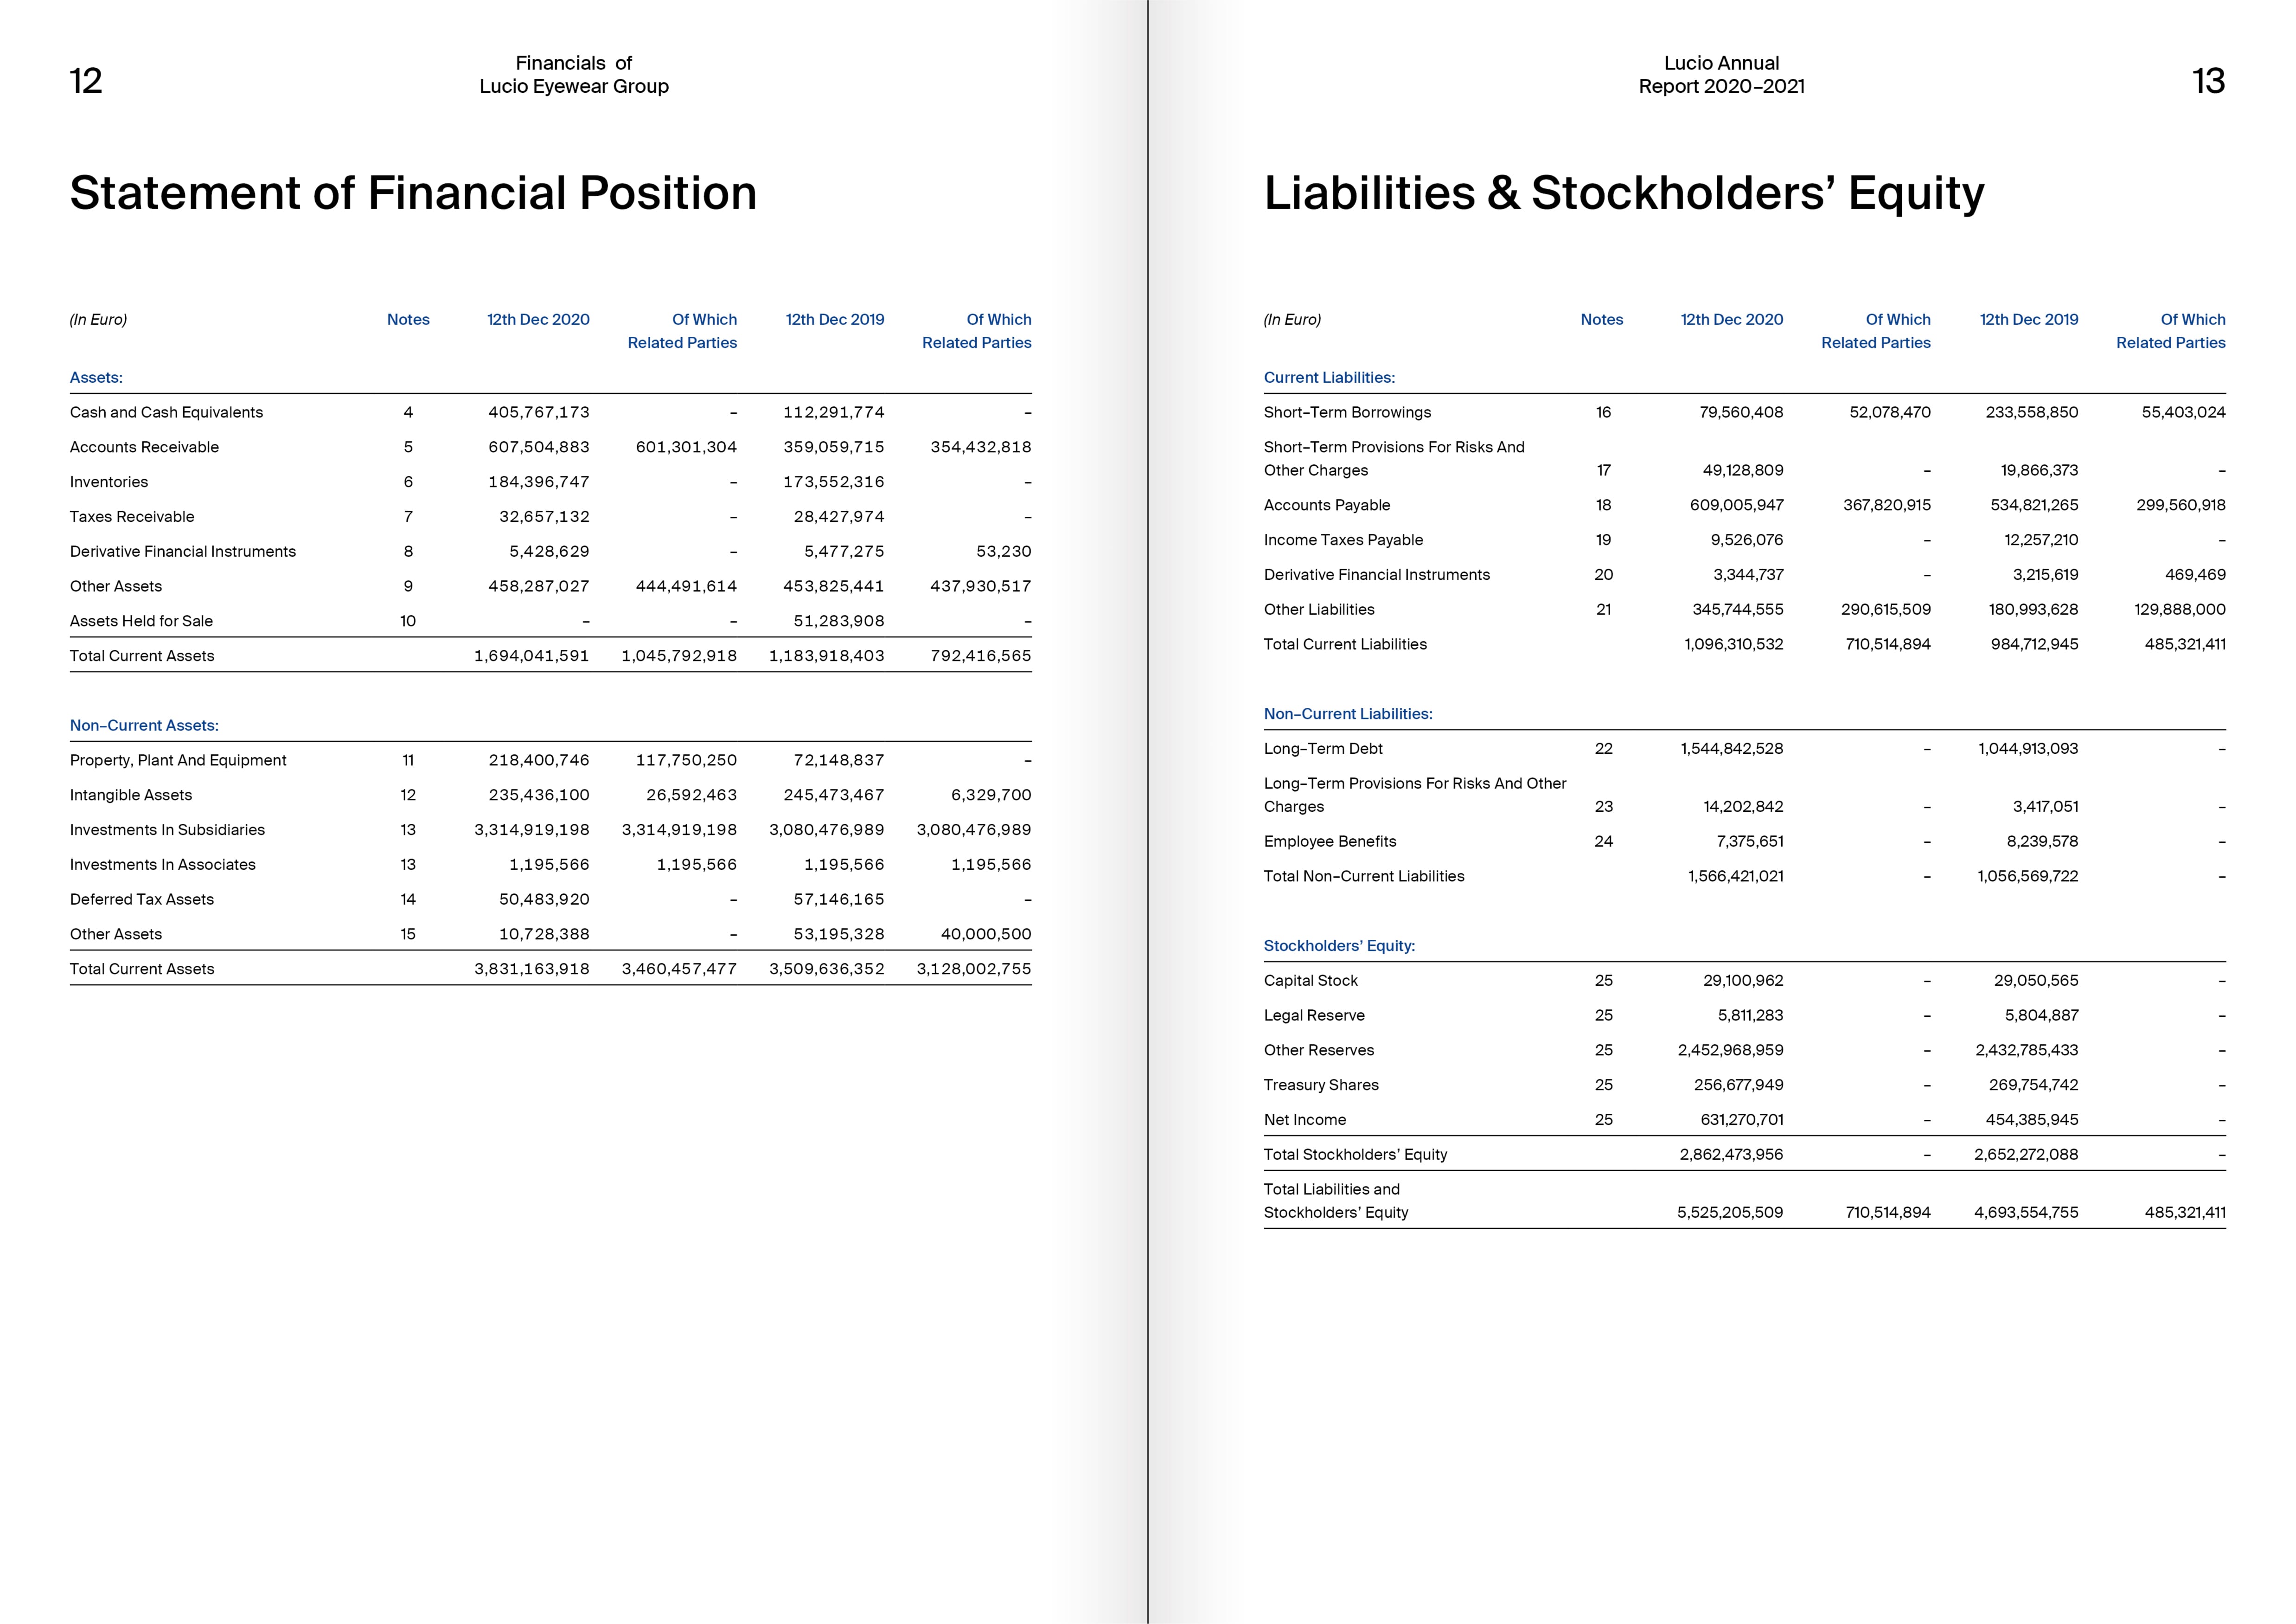Screen dimensions: 2296x1624
Task: Click the Current Liabilities section label
Action: [x=1329, y=377]
